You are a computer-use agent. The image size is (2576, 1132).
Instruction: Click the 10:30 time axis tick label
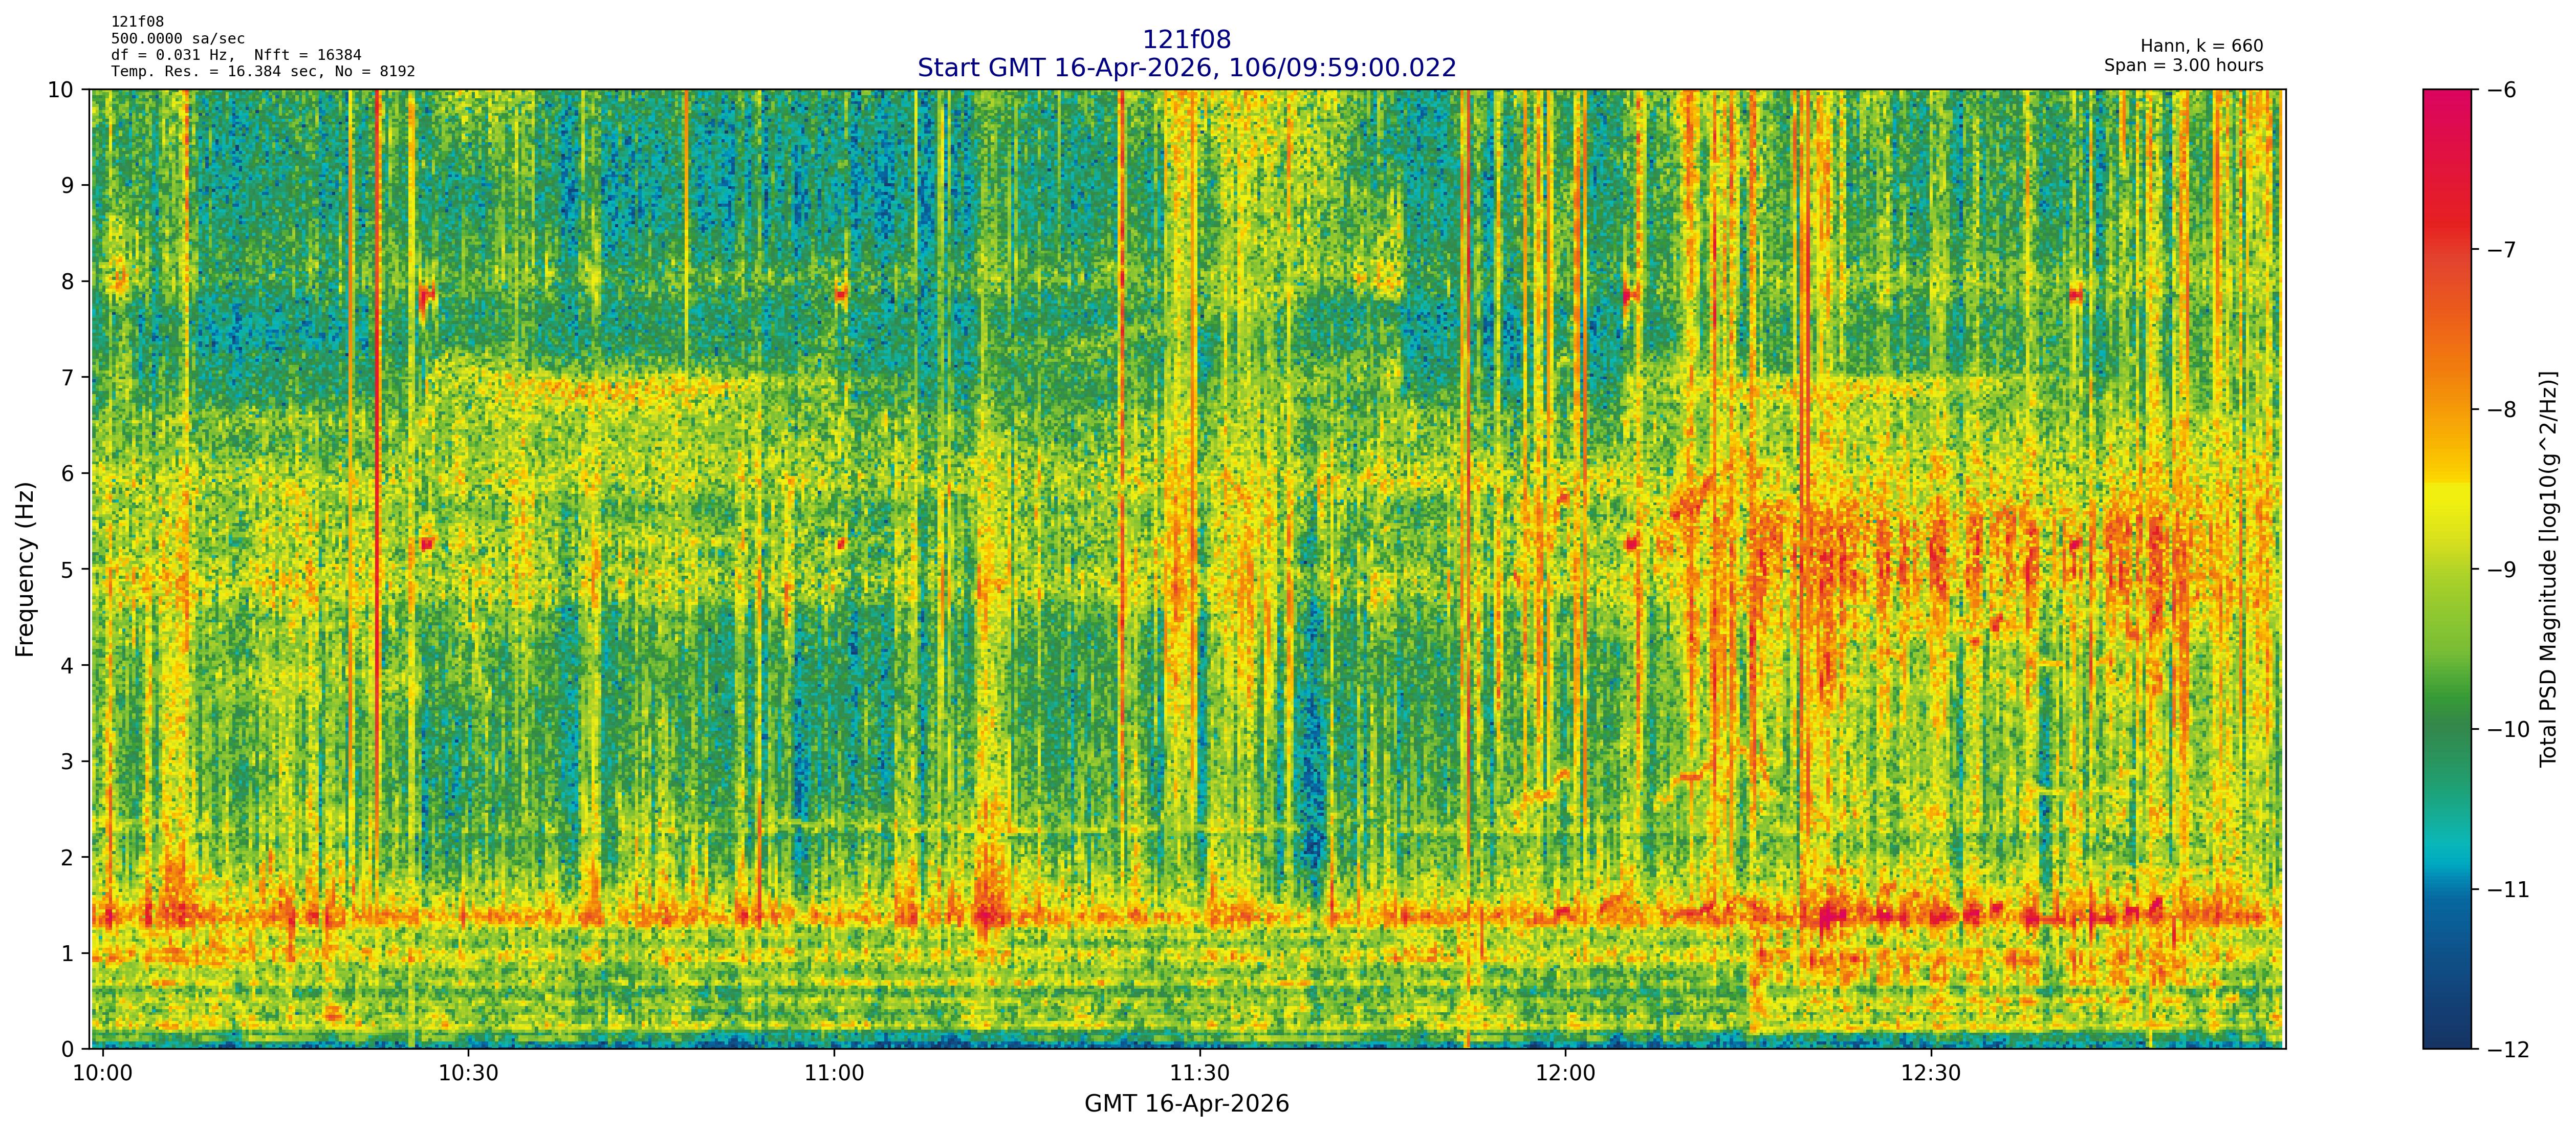(x=468, y=1074)
